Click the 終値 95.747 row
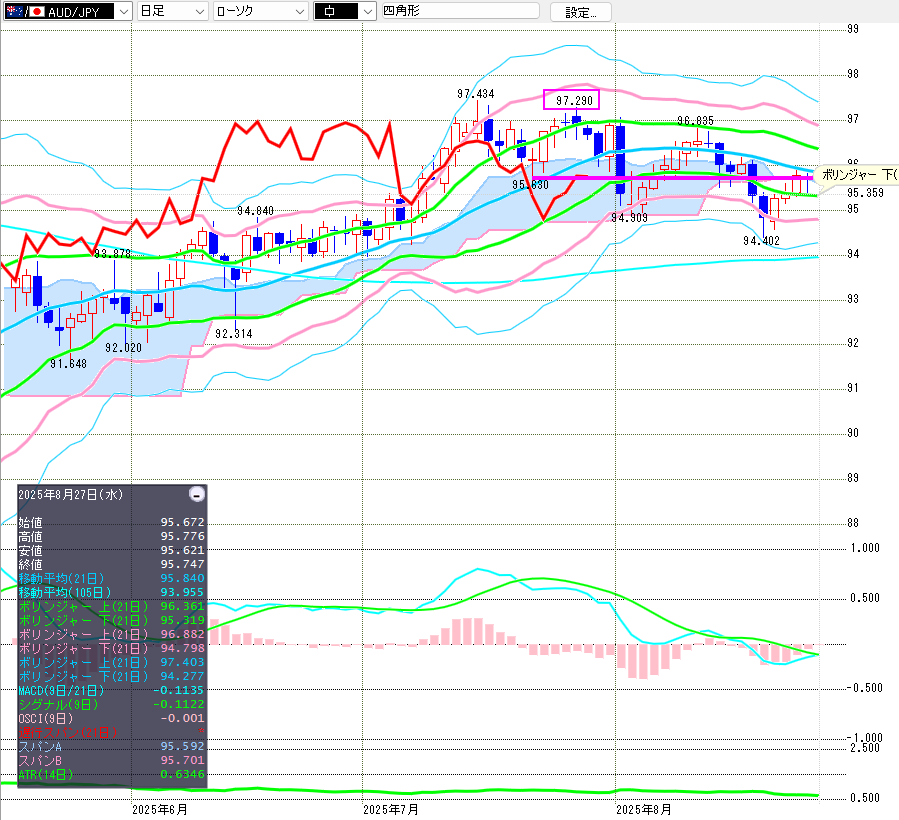The width and height of the screenshot is (899, 820). coord(111,564)
